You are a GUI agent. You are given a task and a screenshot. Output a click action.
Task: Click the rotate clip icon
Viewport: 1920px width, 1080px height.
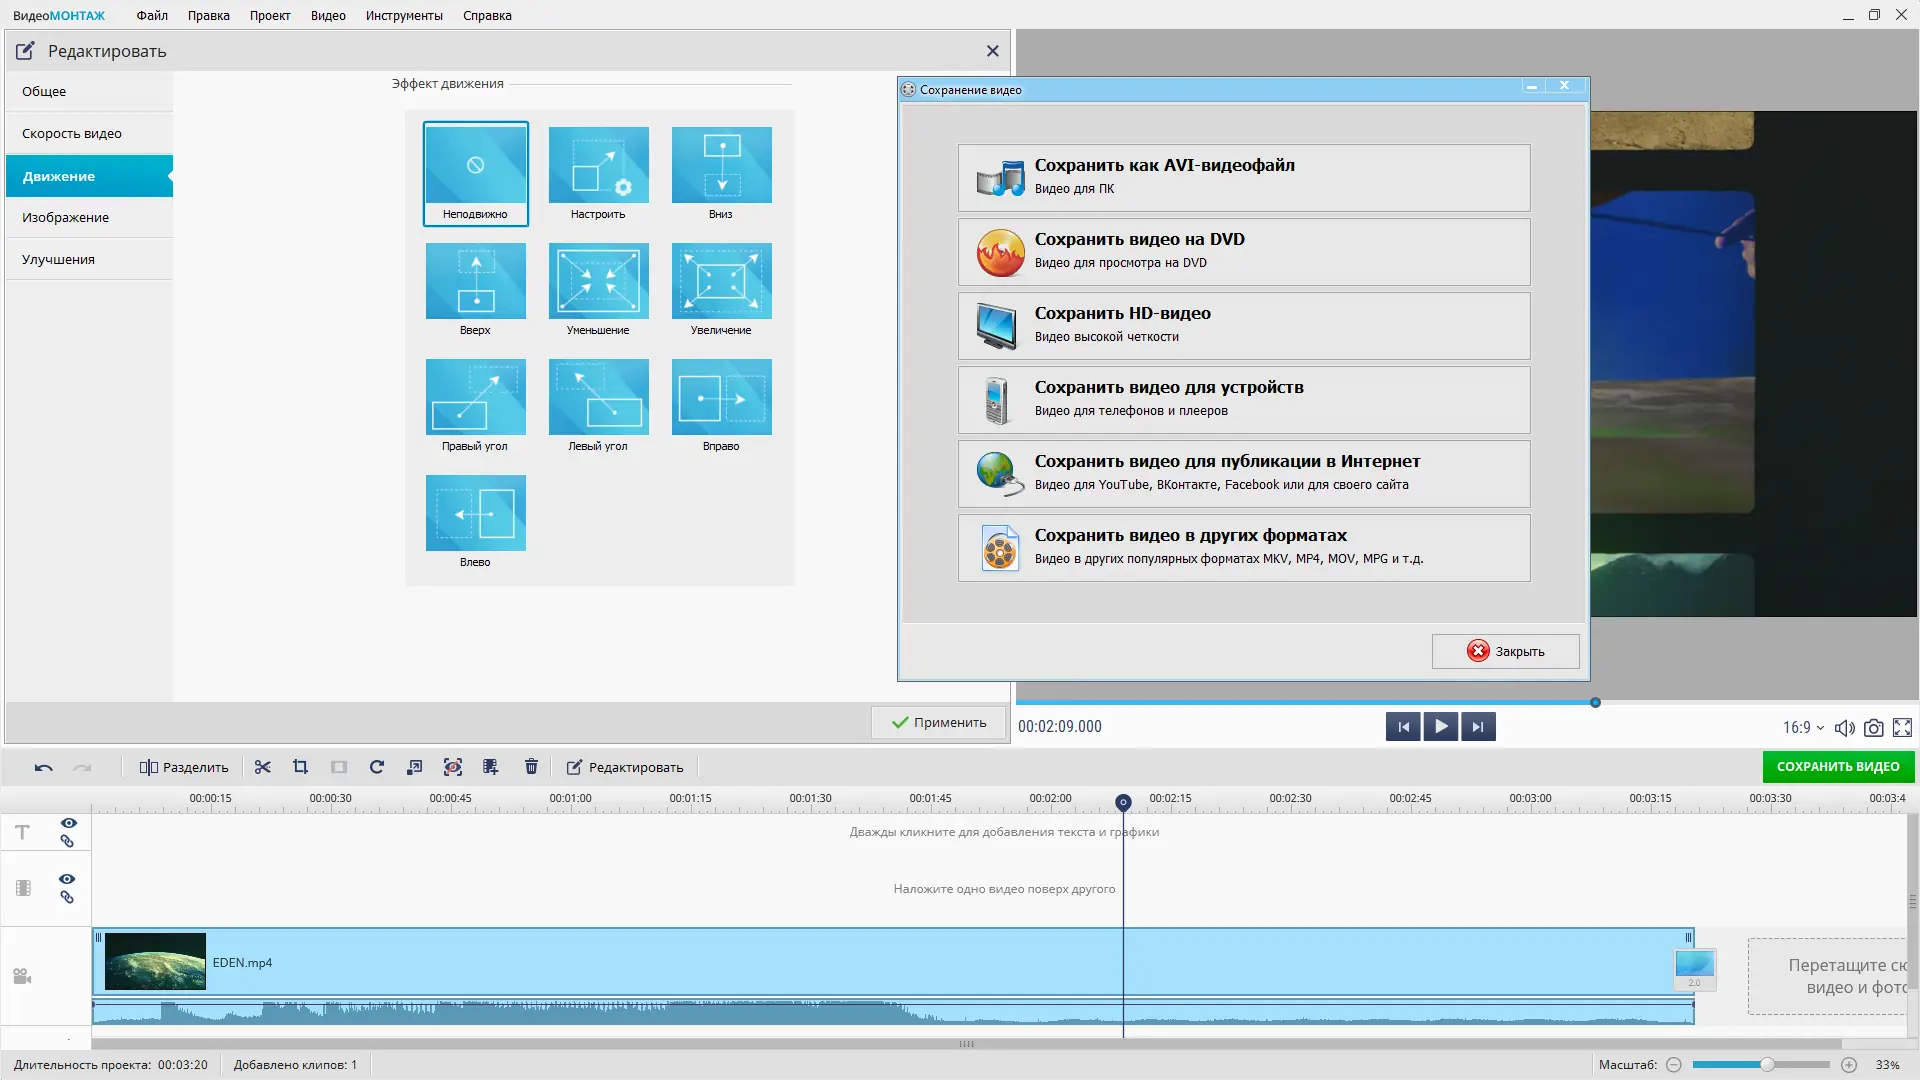point(377,767)
